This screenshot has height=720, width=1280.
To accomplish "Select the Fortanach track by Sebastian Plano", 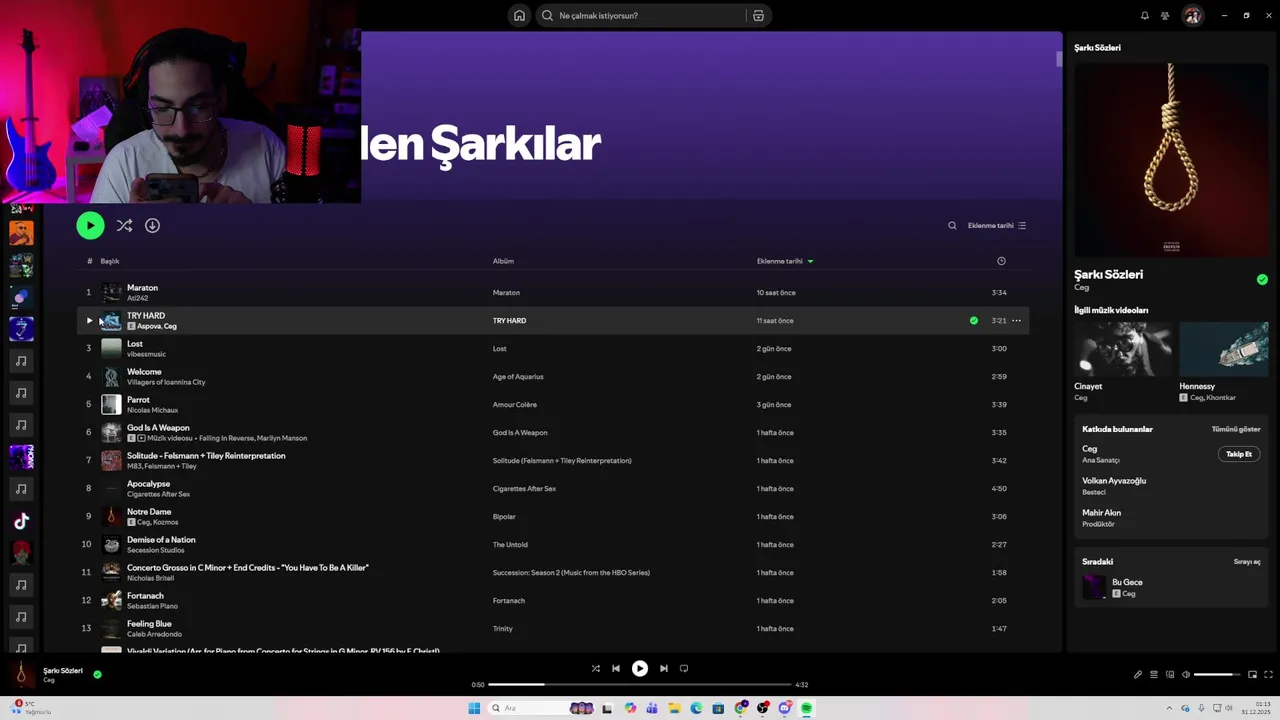I will [552, 600].
